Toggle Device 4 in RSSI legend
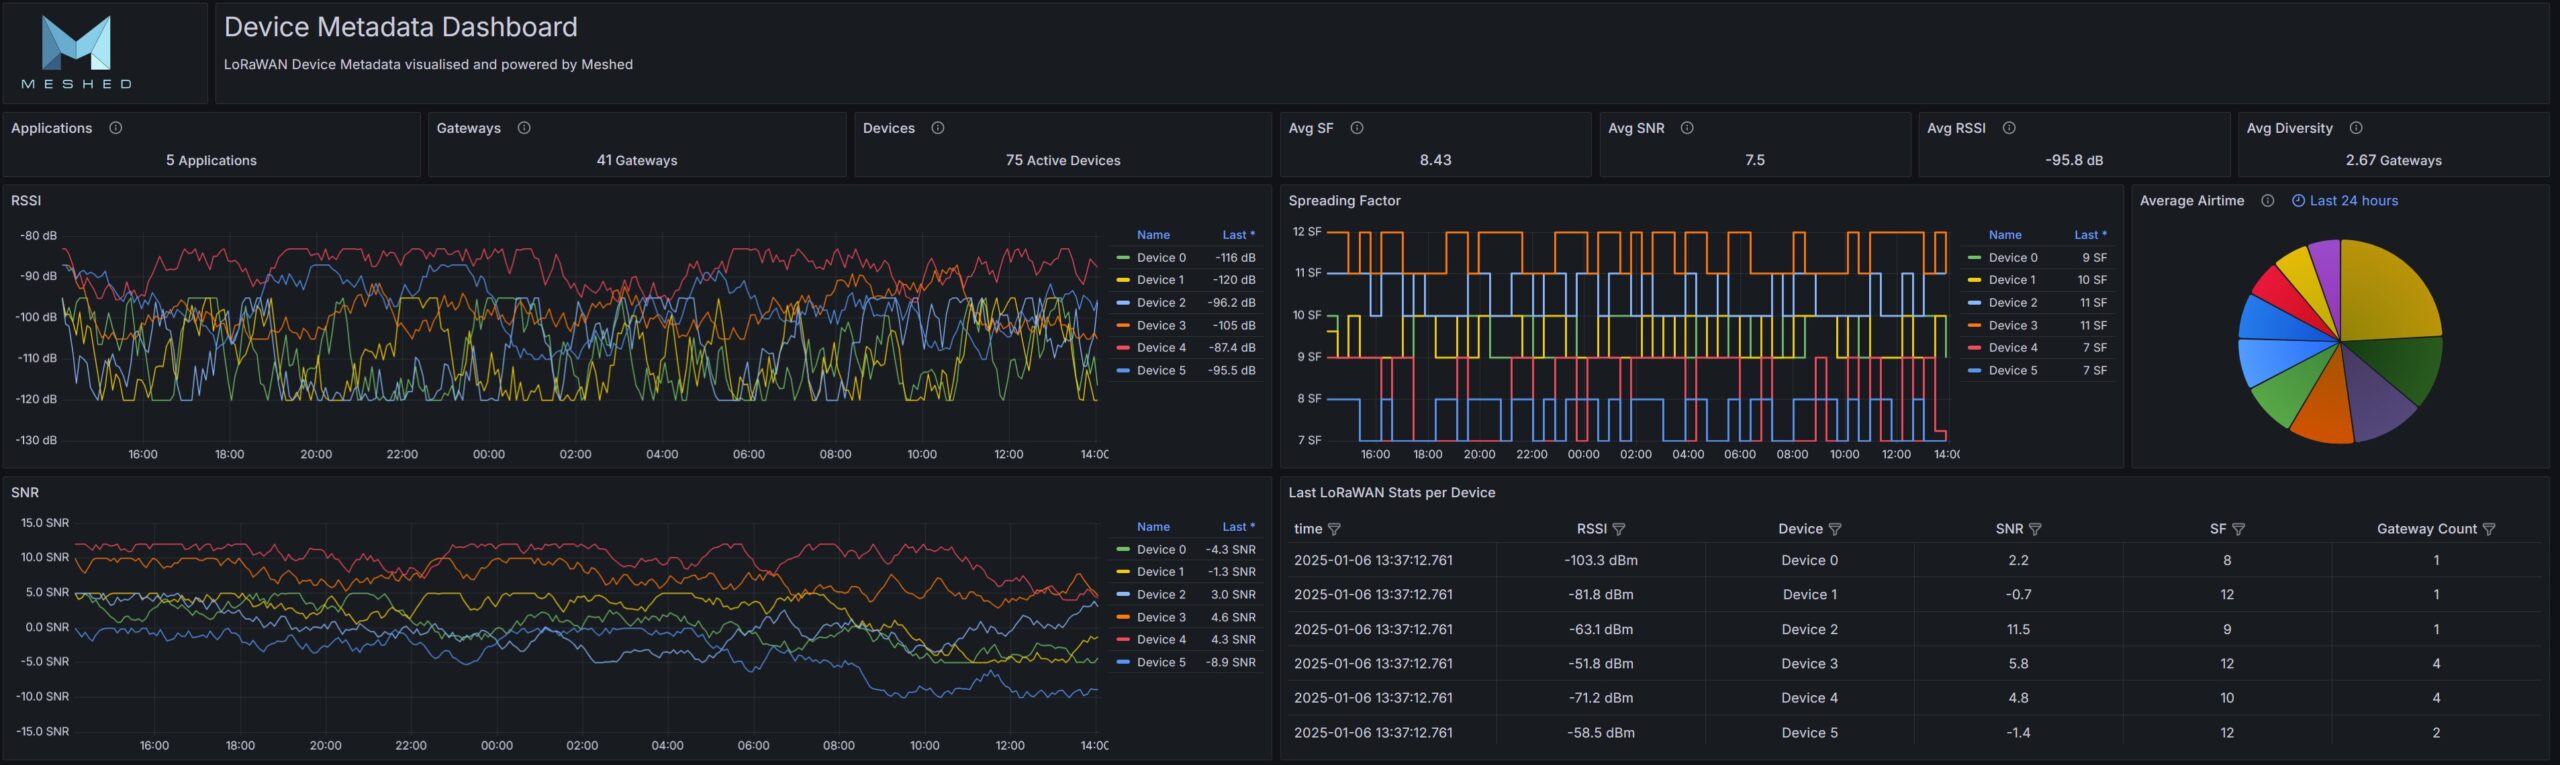This screenshot has height=765, width=2560. pyautogui.click(x=1161, y=348)
